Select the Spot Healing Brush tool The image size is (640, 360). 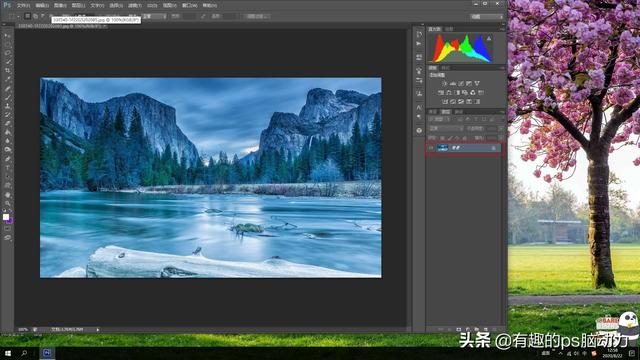pos(7,89)
